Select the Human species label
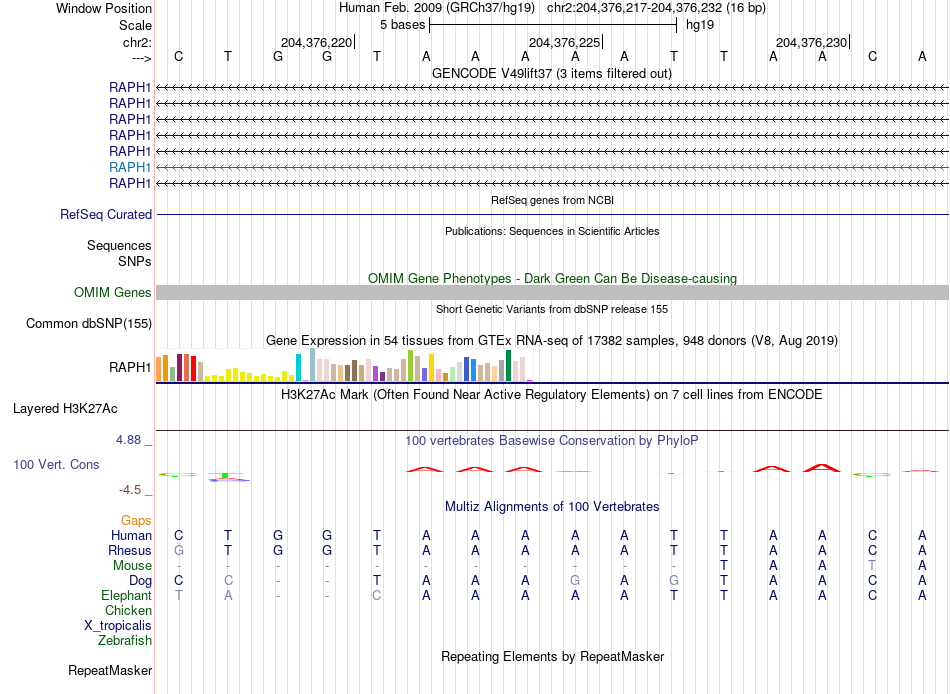This screenshot has height=694, width=950. tap(131, 536)
